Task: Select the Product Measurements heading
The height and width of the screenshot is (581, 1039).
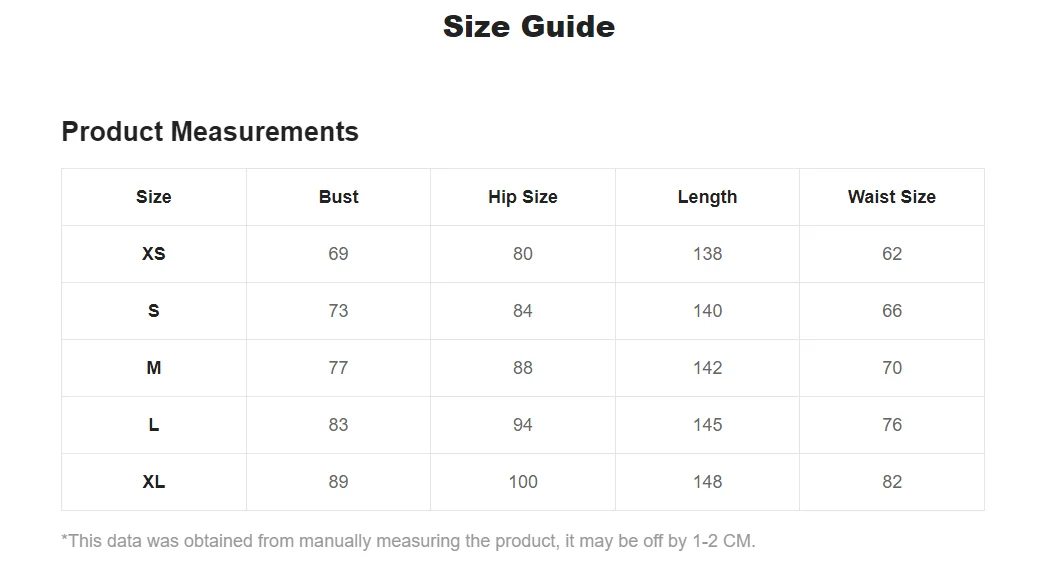Action: 210,132
